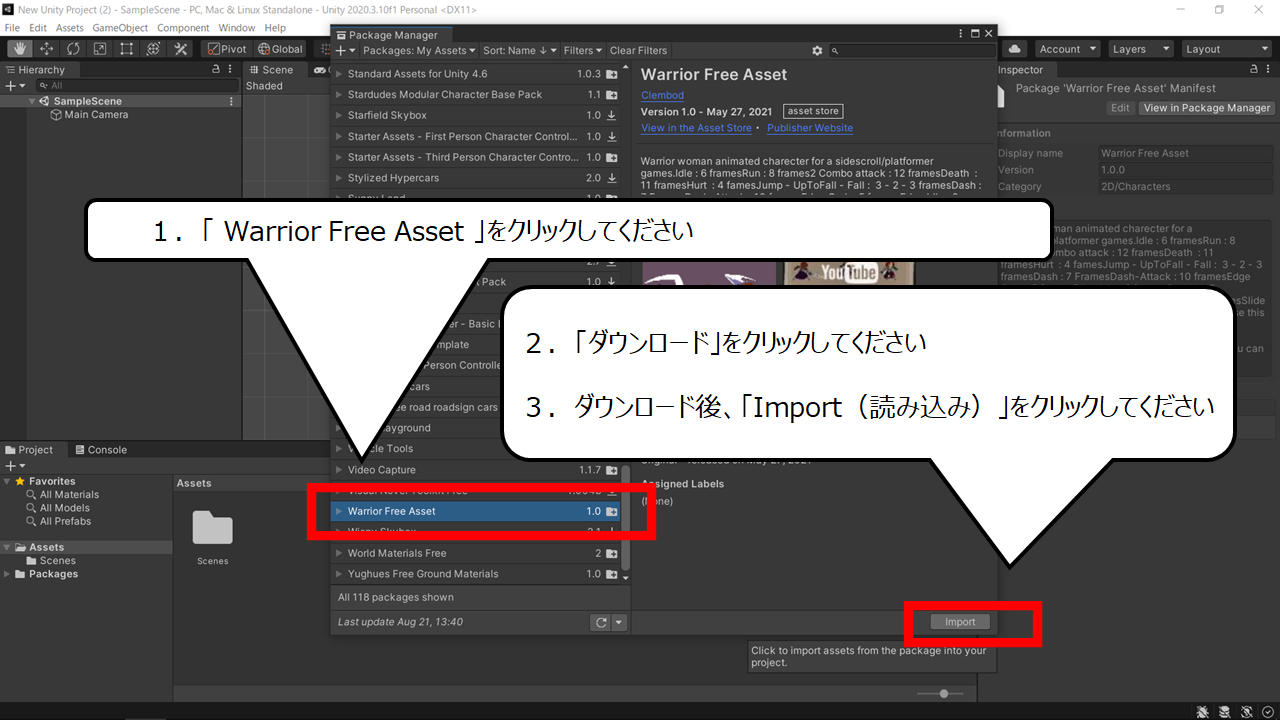The image size is (1280, 720).
Task: Open dropdown arrow beside refresh button
Action: [619, 622]
